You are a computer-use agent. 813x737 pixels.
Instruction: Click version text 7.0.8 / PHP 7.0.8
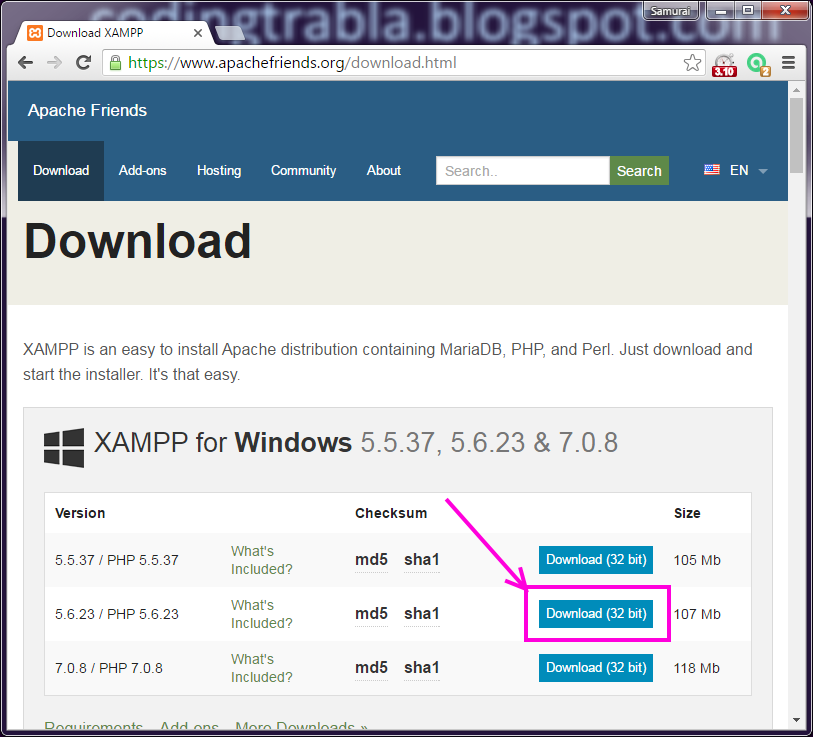(109, 669)
